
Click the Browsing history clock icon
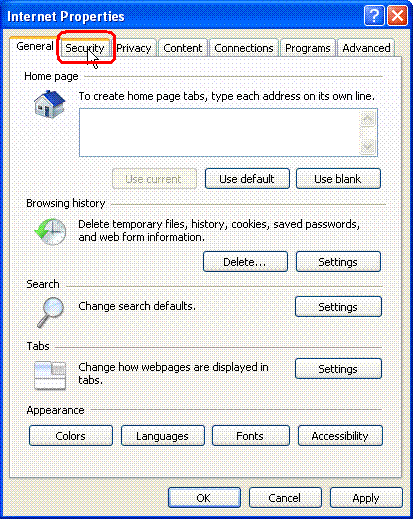pyautogui.click(x=50, y=232)
